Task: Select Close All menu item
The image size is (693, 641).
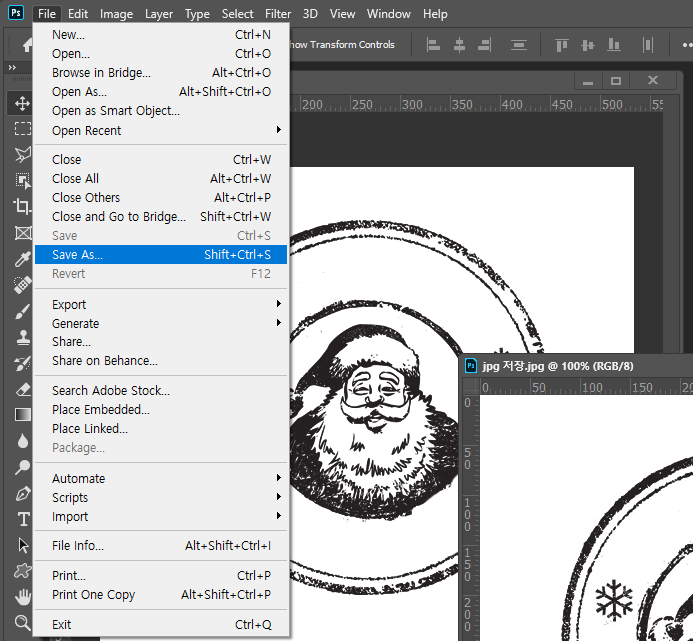Action: [161, 178]
